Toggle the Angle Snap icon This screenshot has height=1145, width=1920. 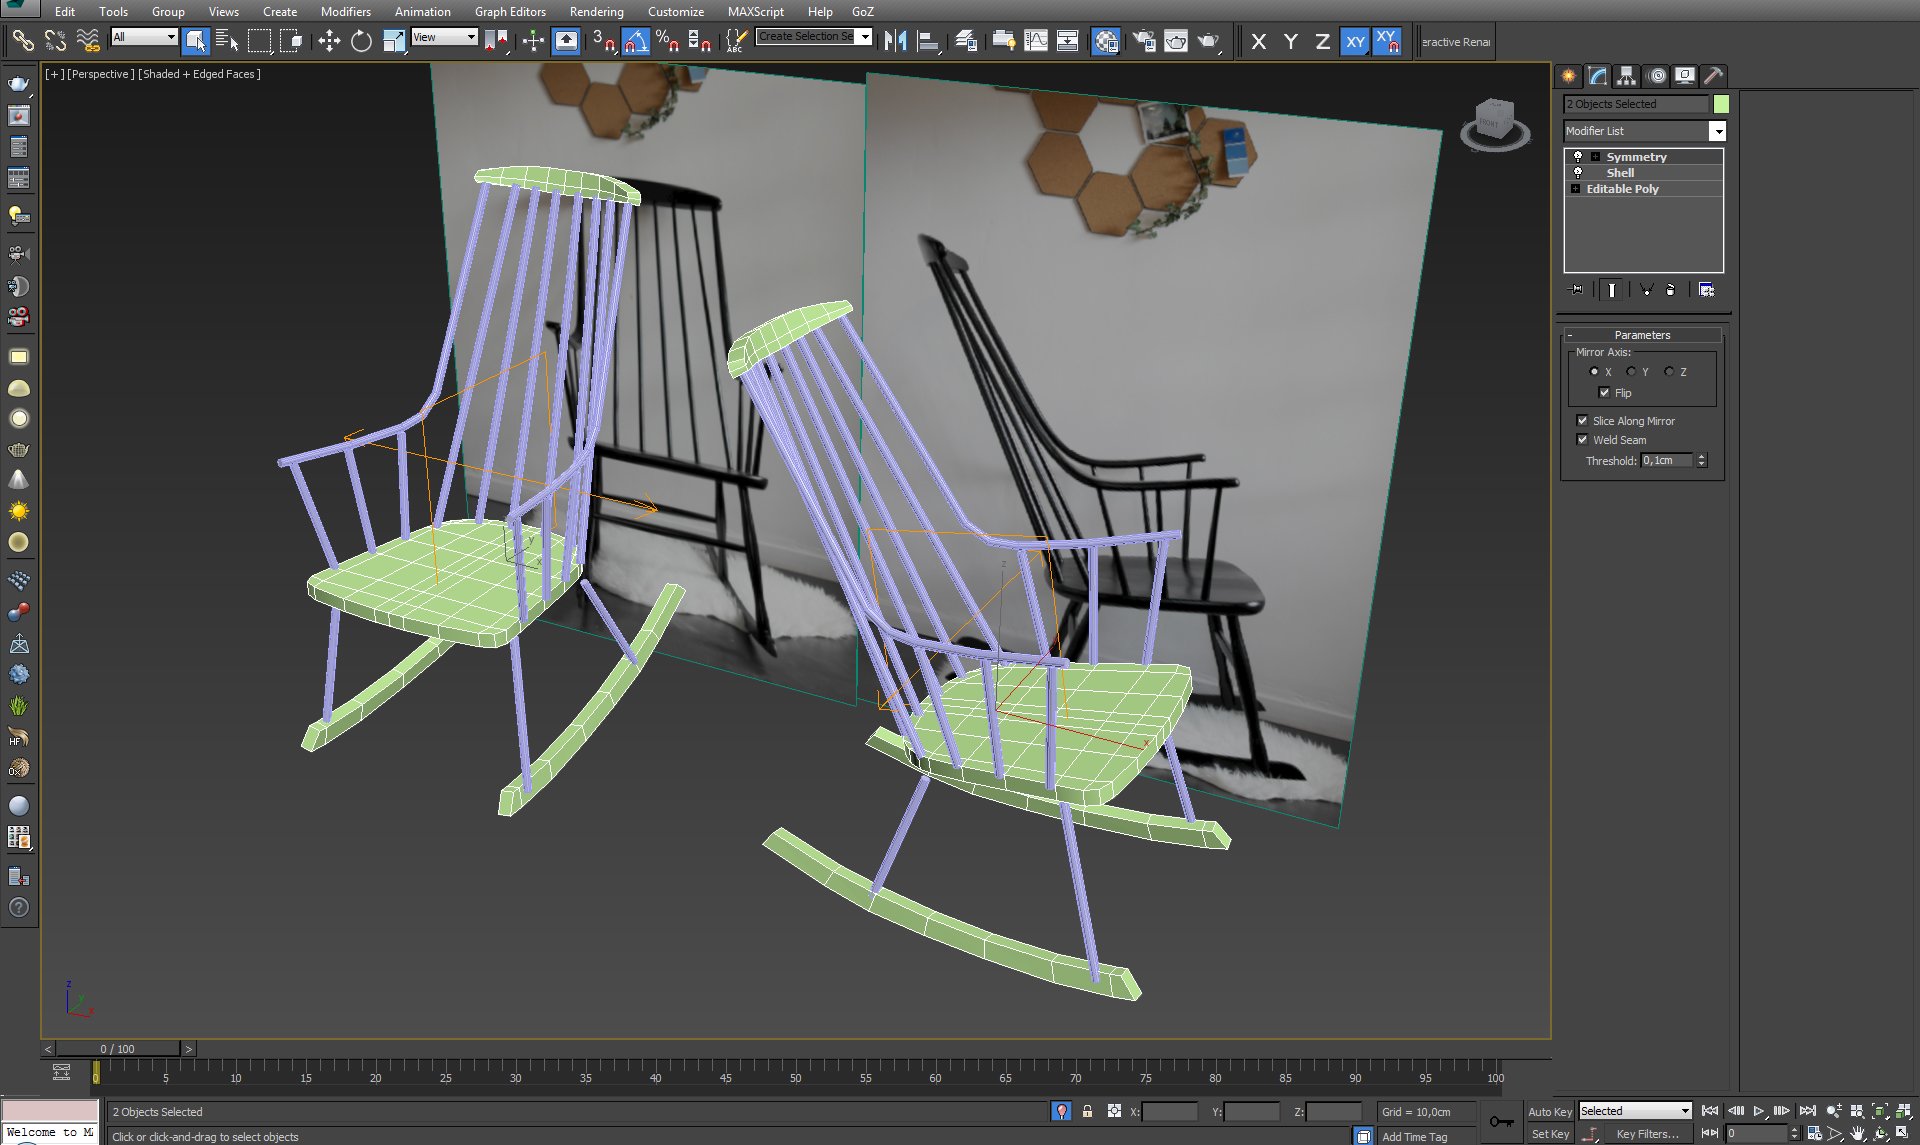click(636, 41)
